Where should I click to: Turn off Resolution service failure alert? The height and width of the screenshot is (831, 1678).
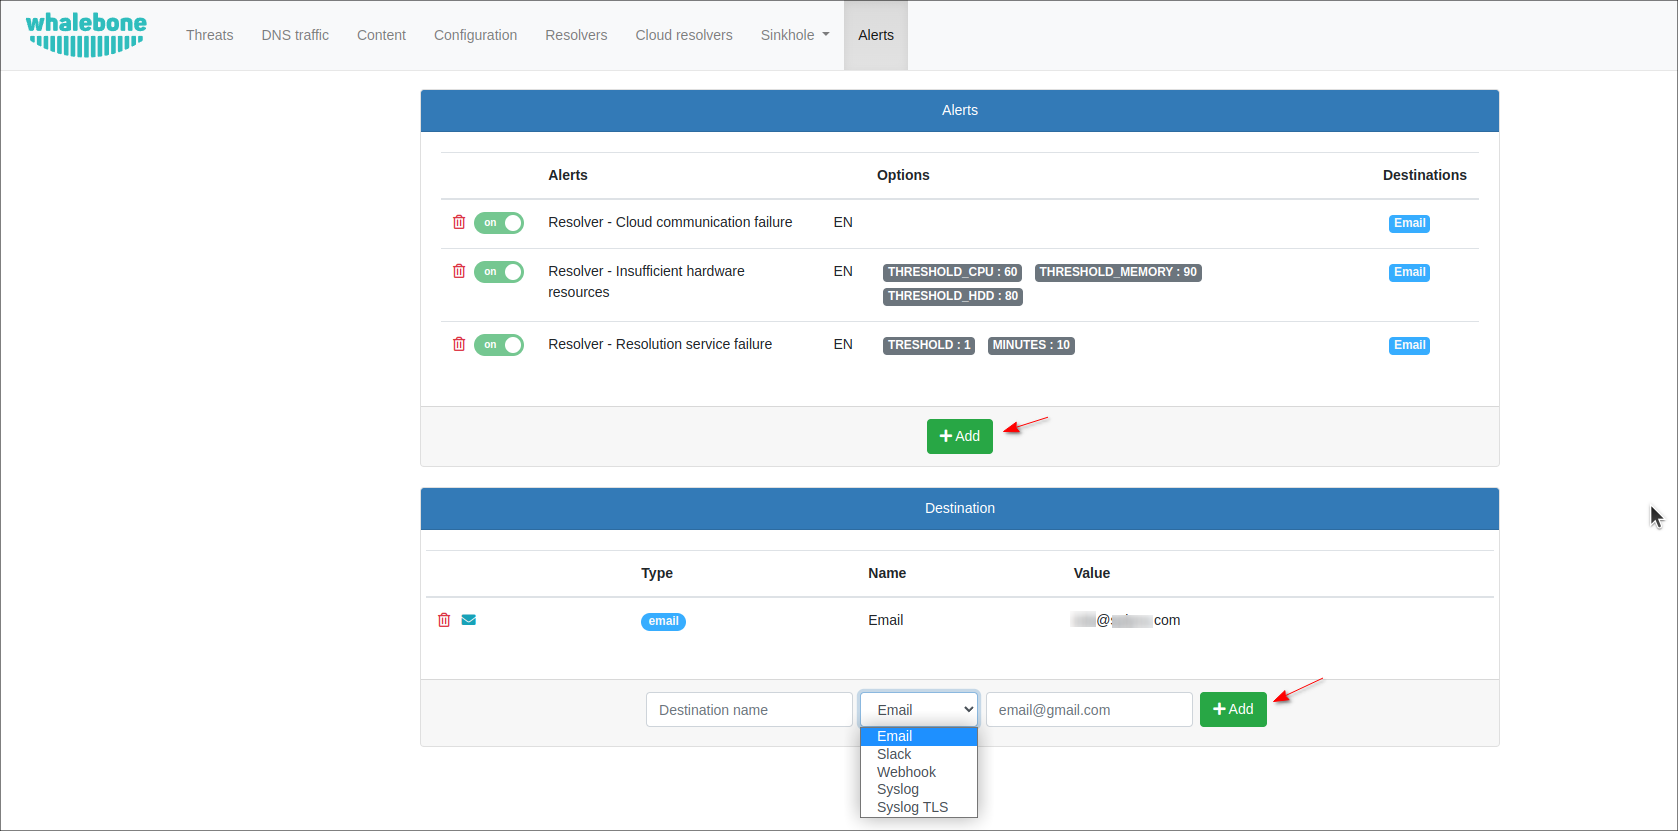(x=499, y=345)
